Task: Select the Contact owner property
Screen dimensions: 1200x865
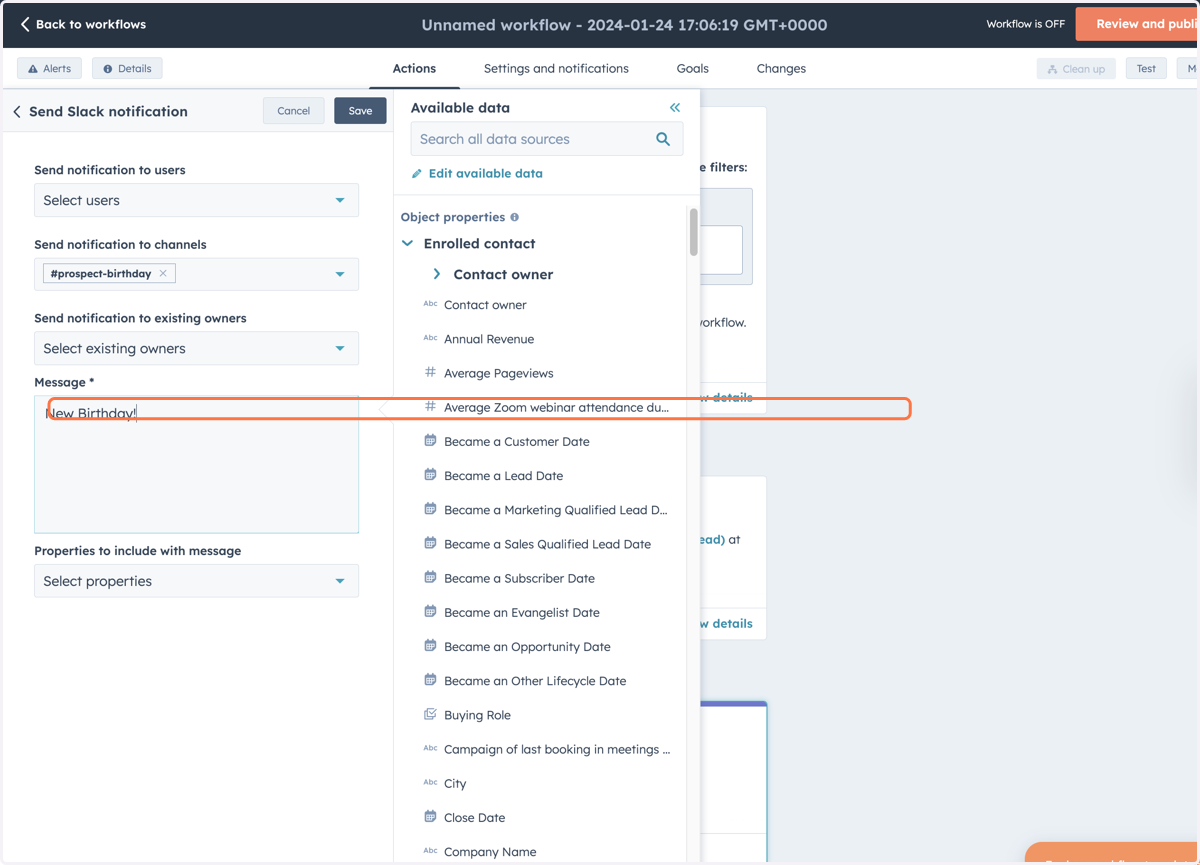Action: [x=485, y=305]
